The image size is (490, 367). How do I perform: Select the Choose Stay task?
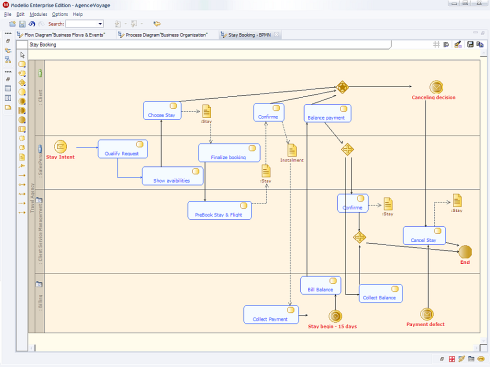pyautogui.click(x=162, y=111)
